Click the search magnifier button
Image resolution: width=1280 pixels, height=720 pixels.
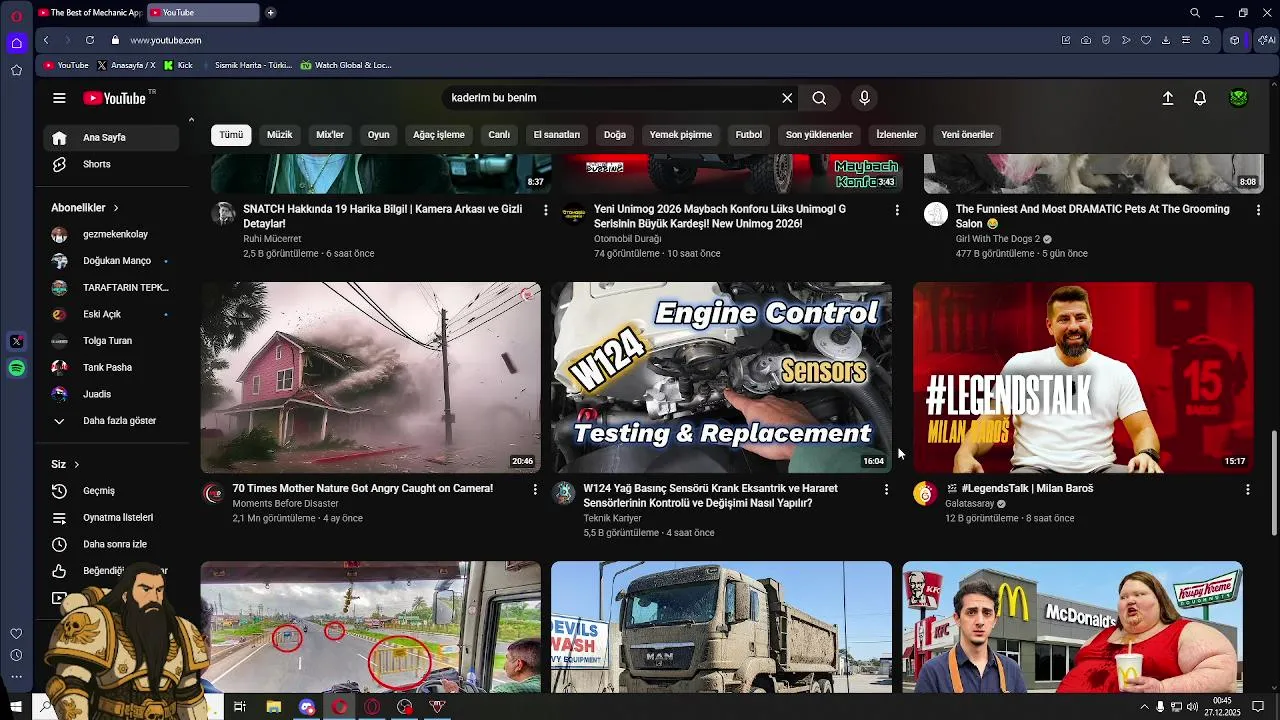pos(819,98)
